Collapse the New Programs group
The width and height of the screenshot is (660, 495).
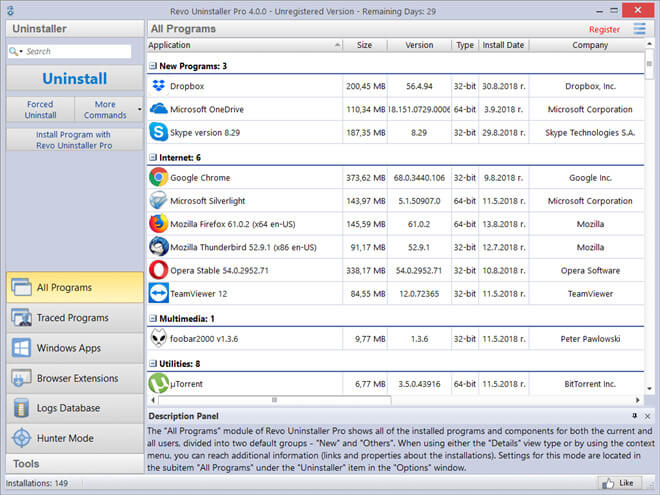tap(152, 66)
